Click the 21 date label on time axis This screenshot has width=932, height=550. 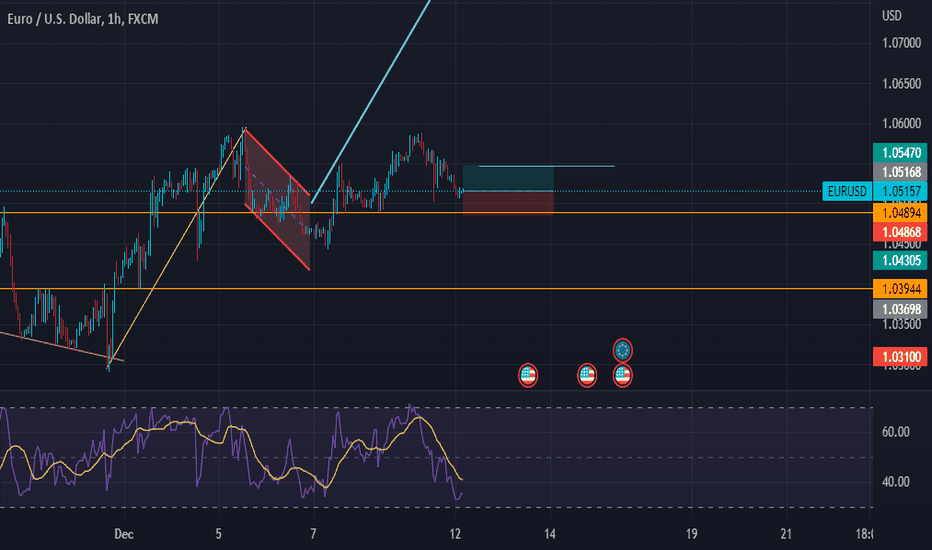(x=786, y=534)
